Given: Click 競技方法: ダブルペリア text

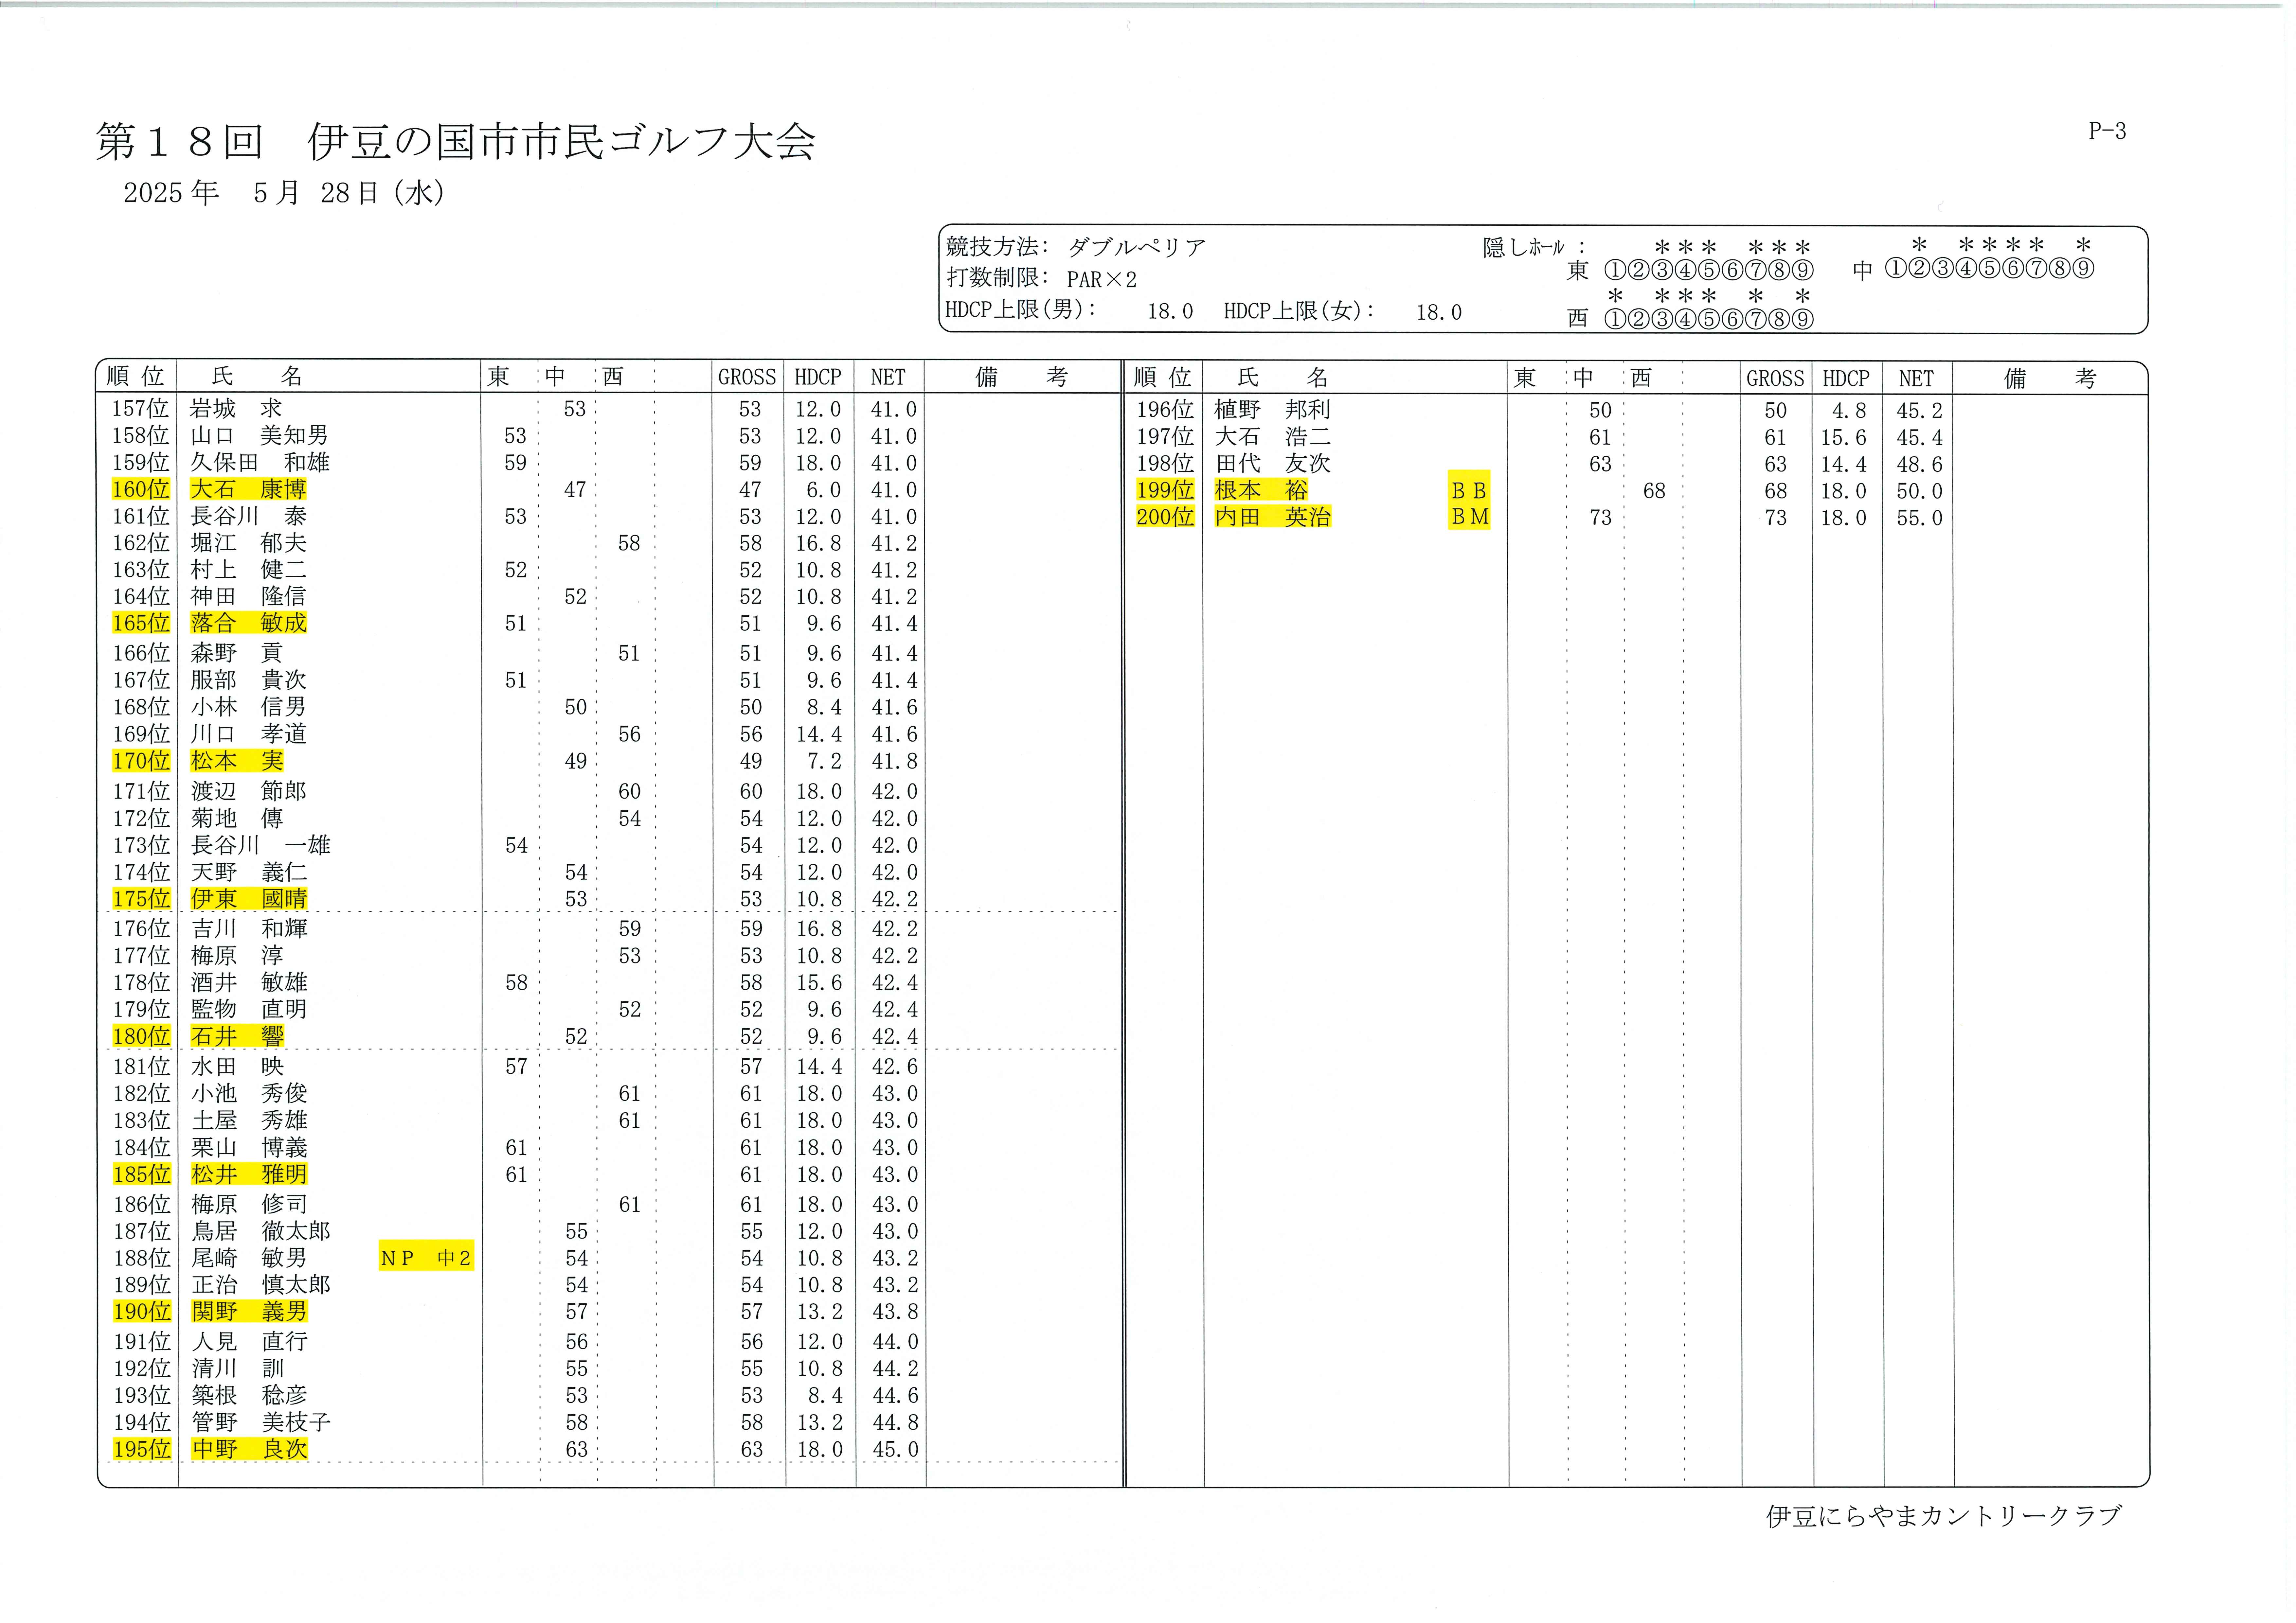Looking at the screenshot, I should pos(1076,247).
